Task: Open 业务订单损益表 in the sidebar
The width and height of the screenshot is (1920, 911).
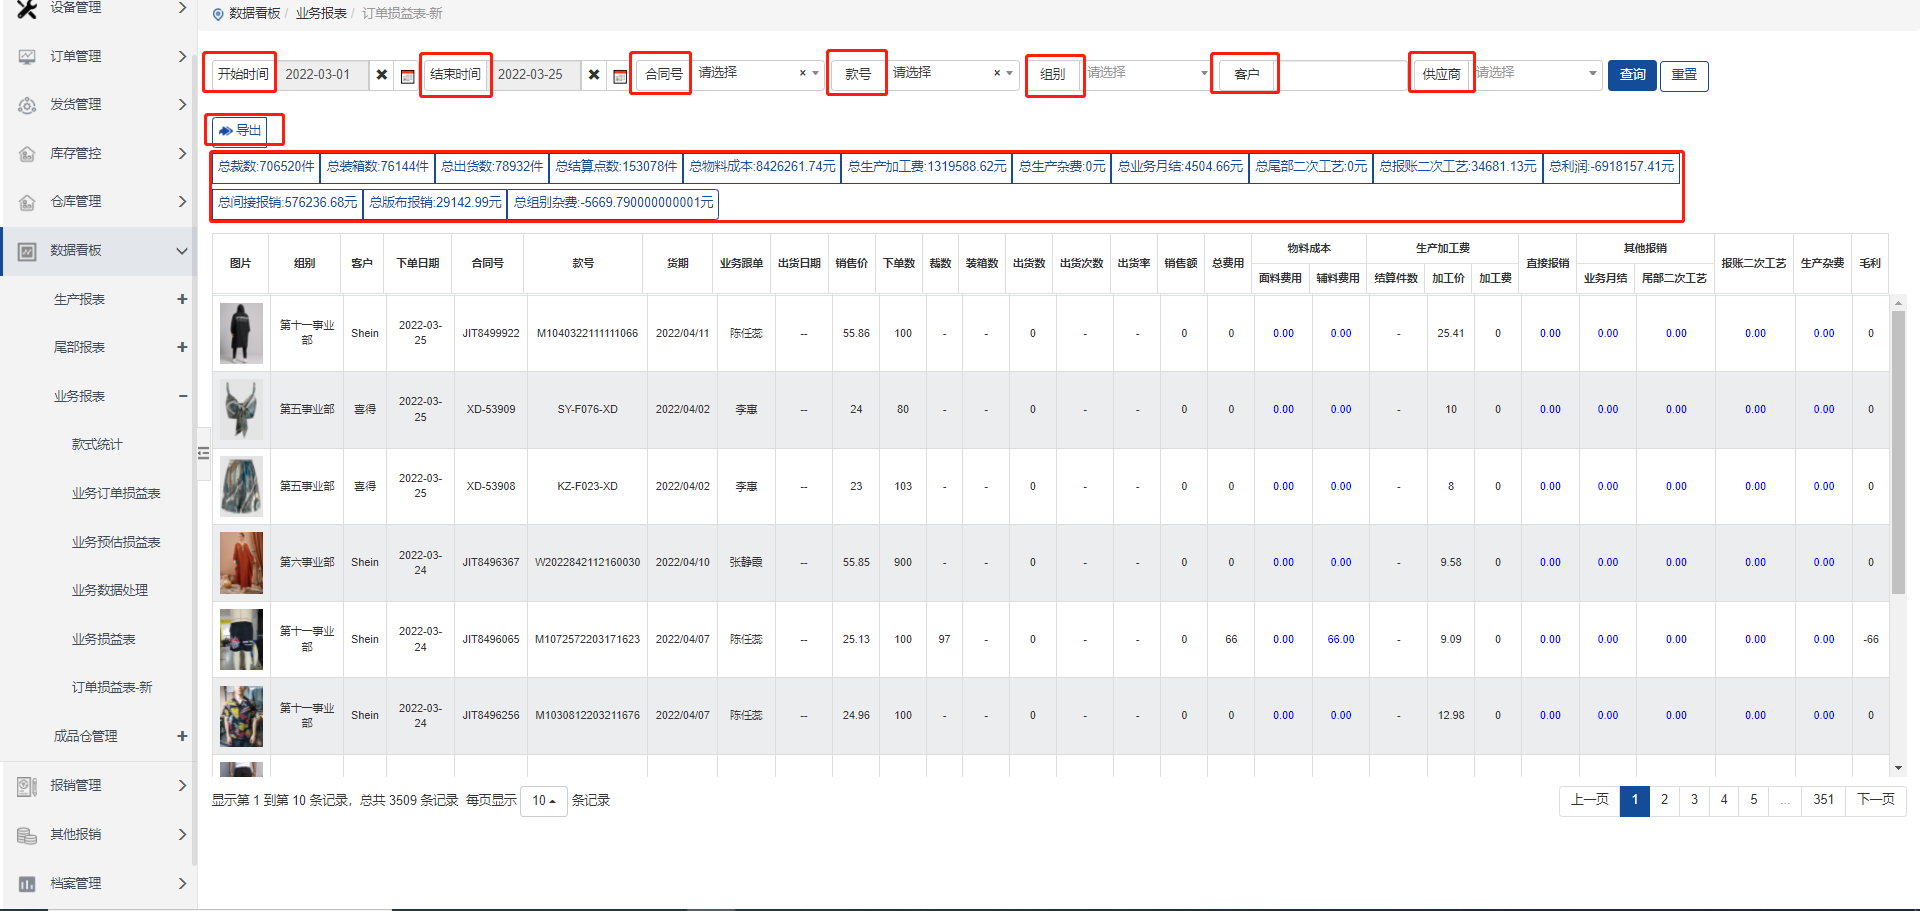Action: click(116, 493)
